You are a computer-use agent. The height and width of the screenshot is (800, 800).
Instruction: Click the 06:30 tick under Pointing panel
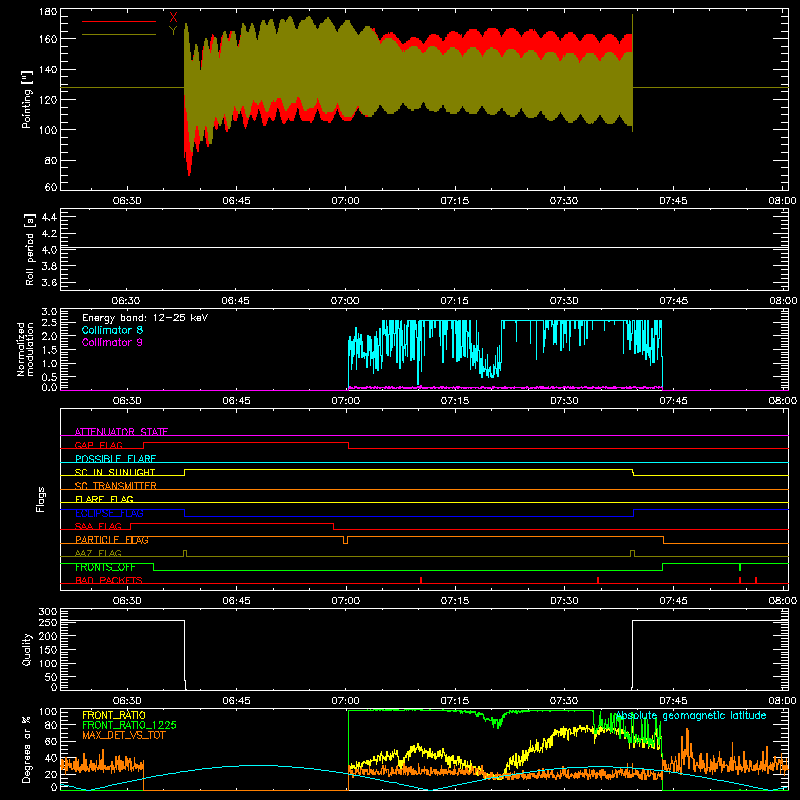click(x=127, y=201)
